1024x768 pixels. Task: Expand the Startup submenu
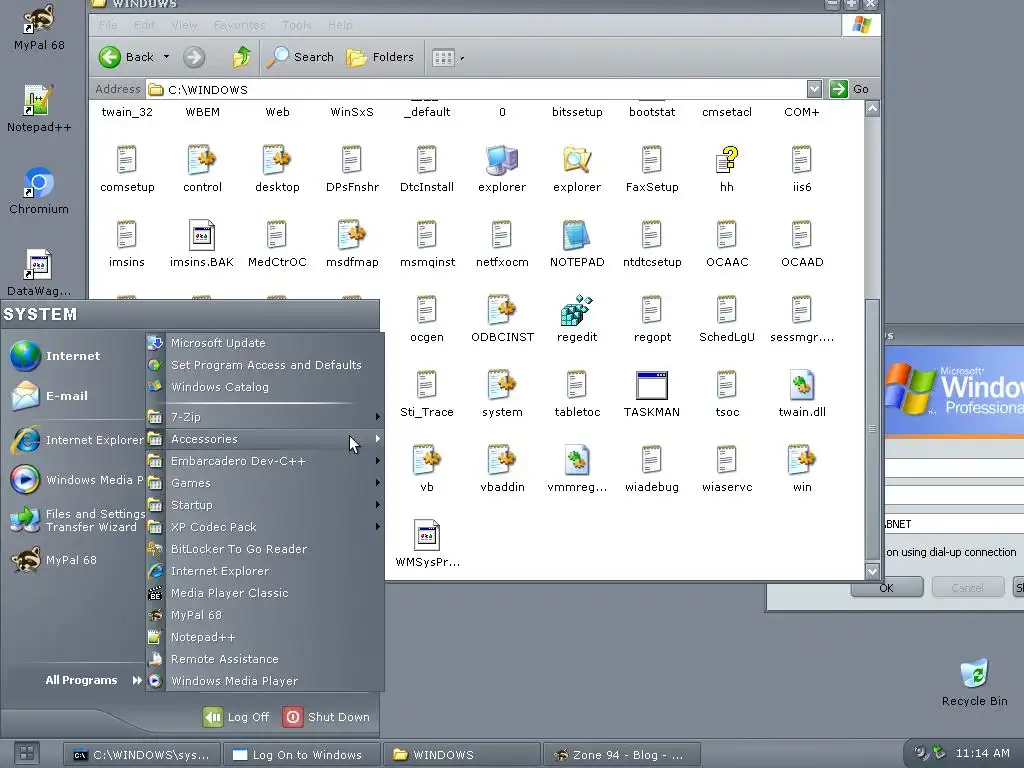tap(264, 505)
